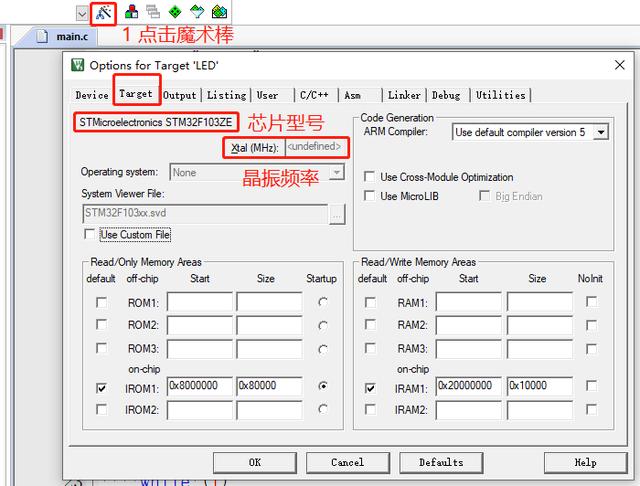Click the Cancel button
640x486 pixels.
(348, 463)
